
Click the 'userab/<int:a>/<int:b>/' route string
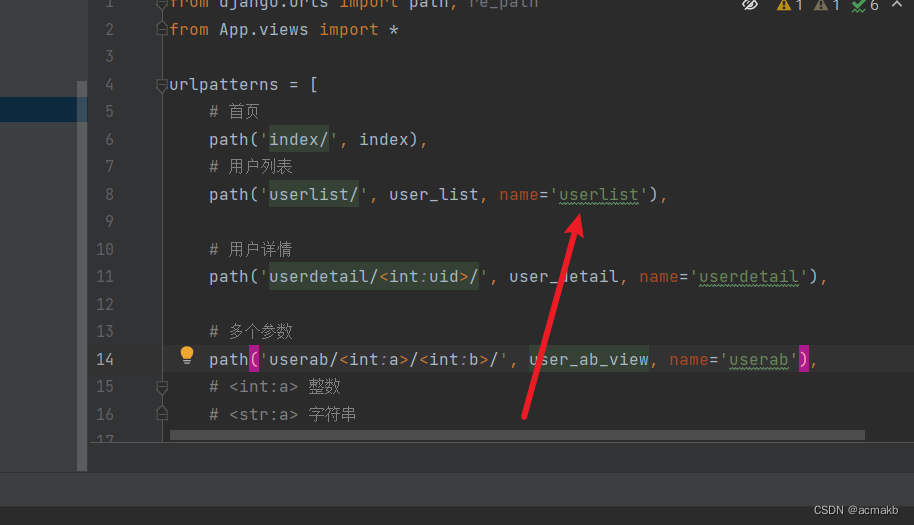pyautogui.click(x=384, y=360)
